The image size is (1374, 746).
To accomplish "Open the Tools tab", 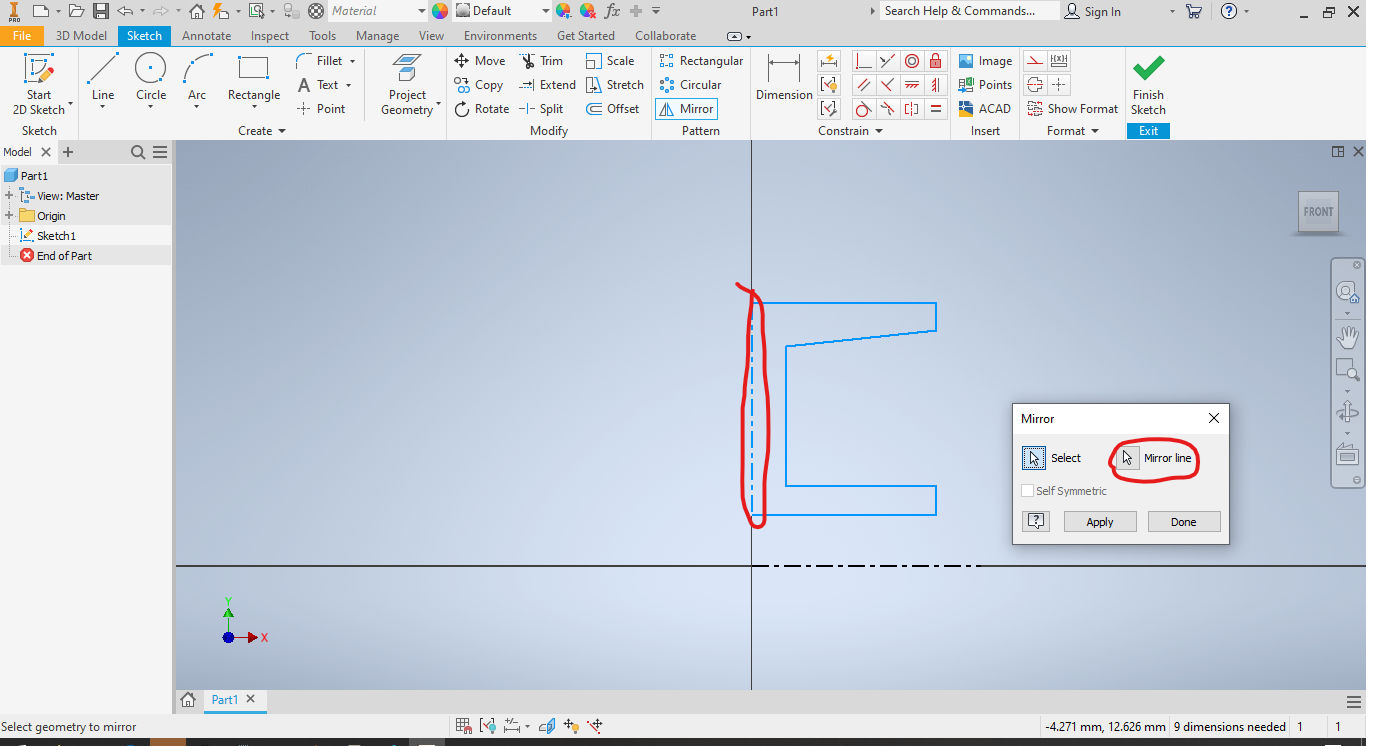I will coord(322,36).
